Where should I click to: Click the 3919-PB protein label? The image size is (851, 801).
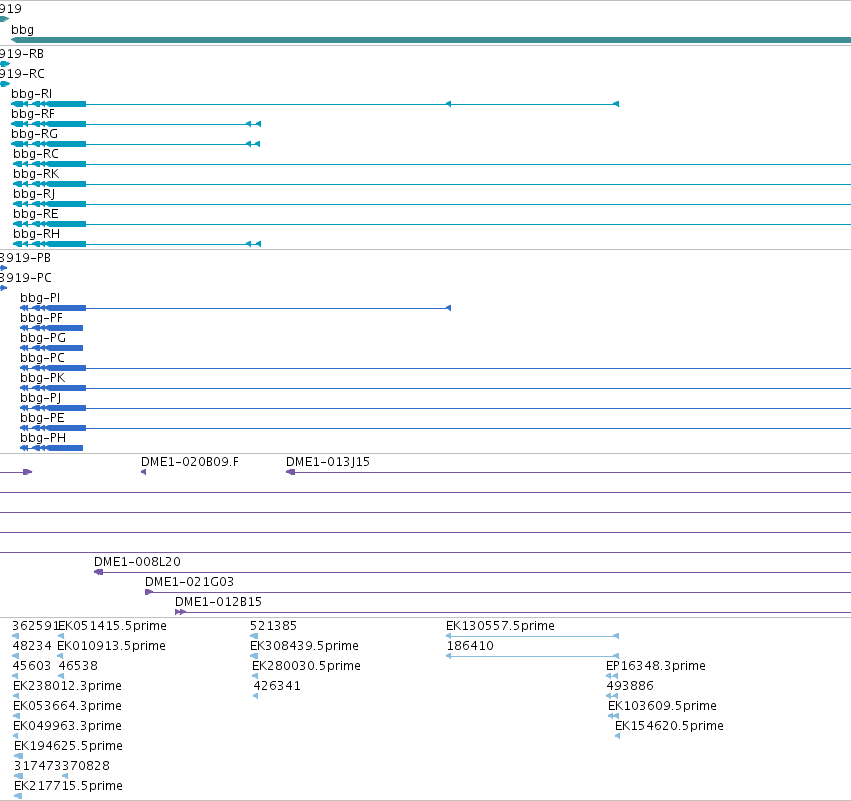coord(26,258)
